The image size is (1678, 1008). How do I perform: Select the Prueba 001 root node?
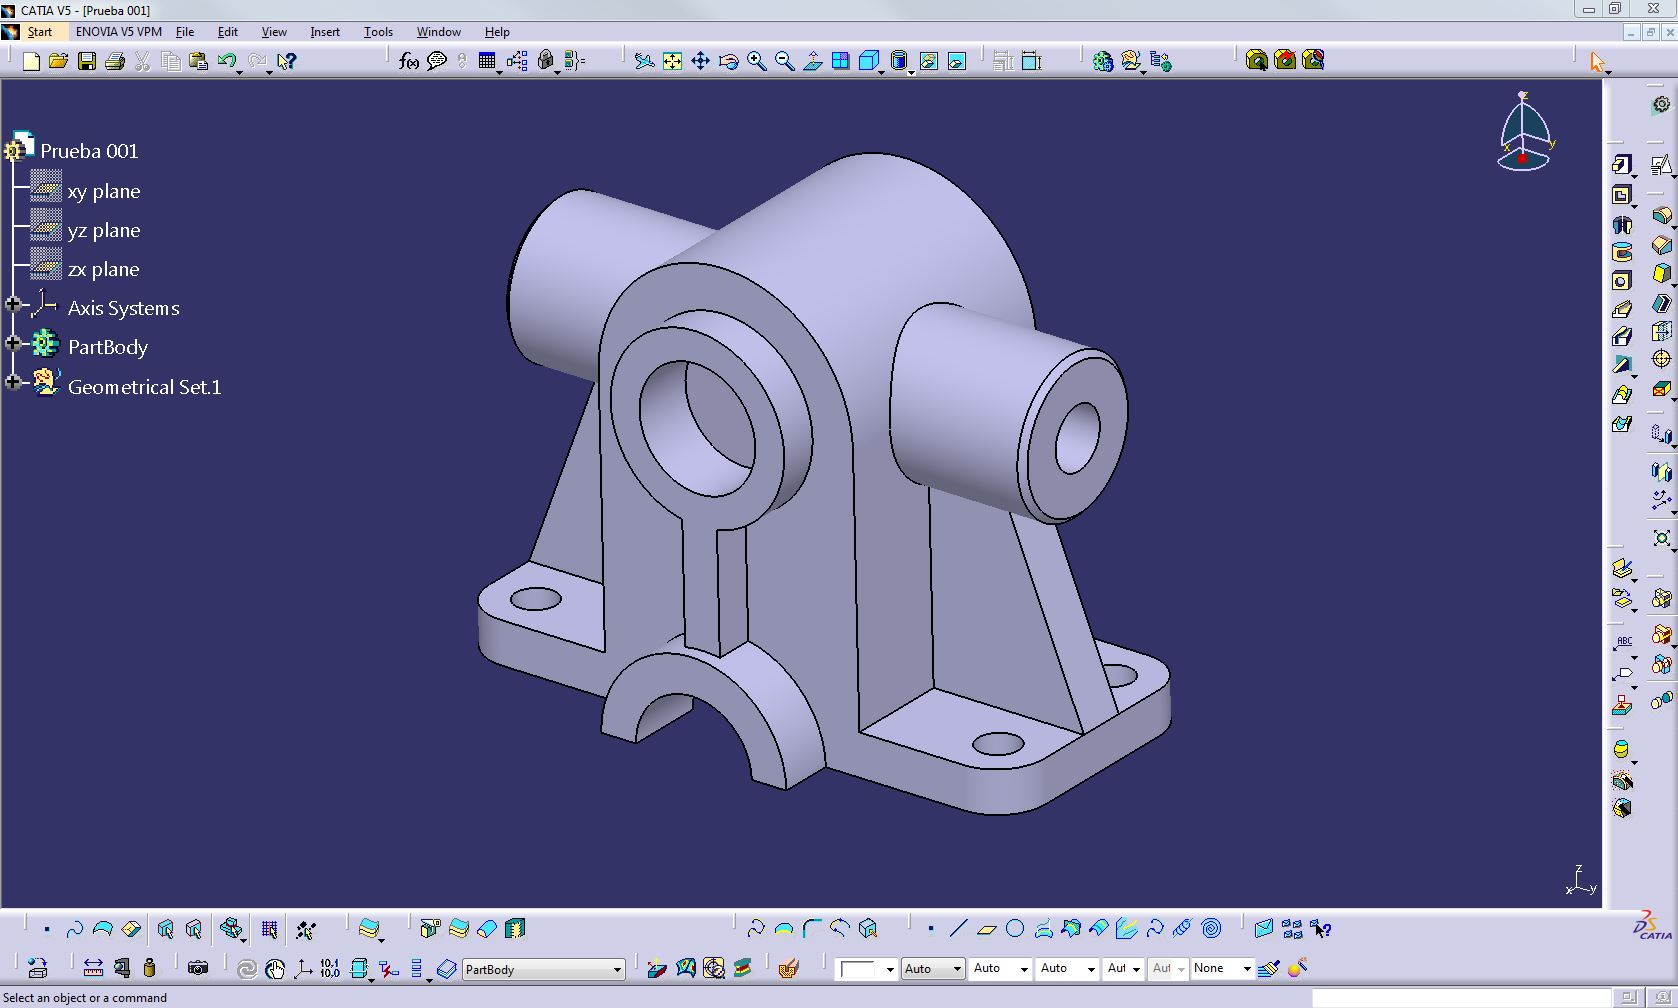coord(89,151)
